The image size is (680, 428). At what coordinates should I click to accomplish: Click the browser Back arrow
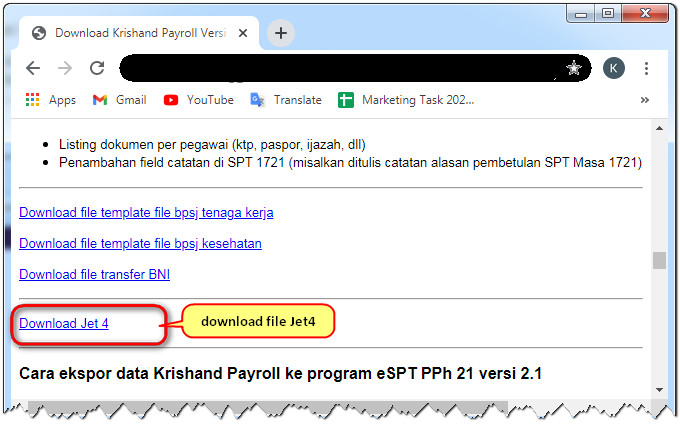[33, 68]
